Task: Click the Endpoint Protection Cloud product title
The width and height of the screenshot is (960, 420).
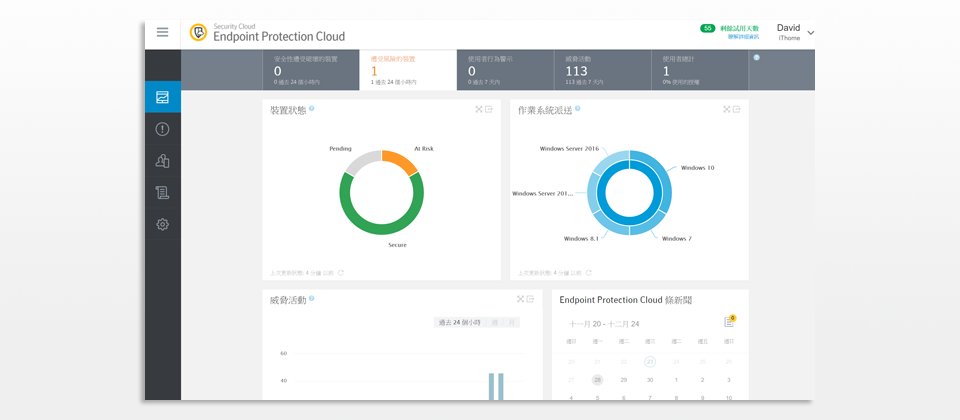Action: tap(279, 37)
